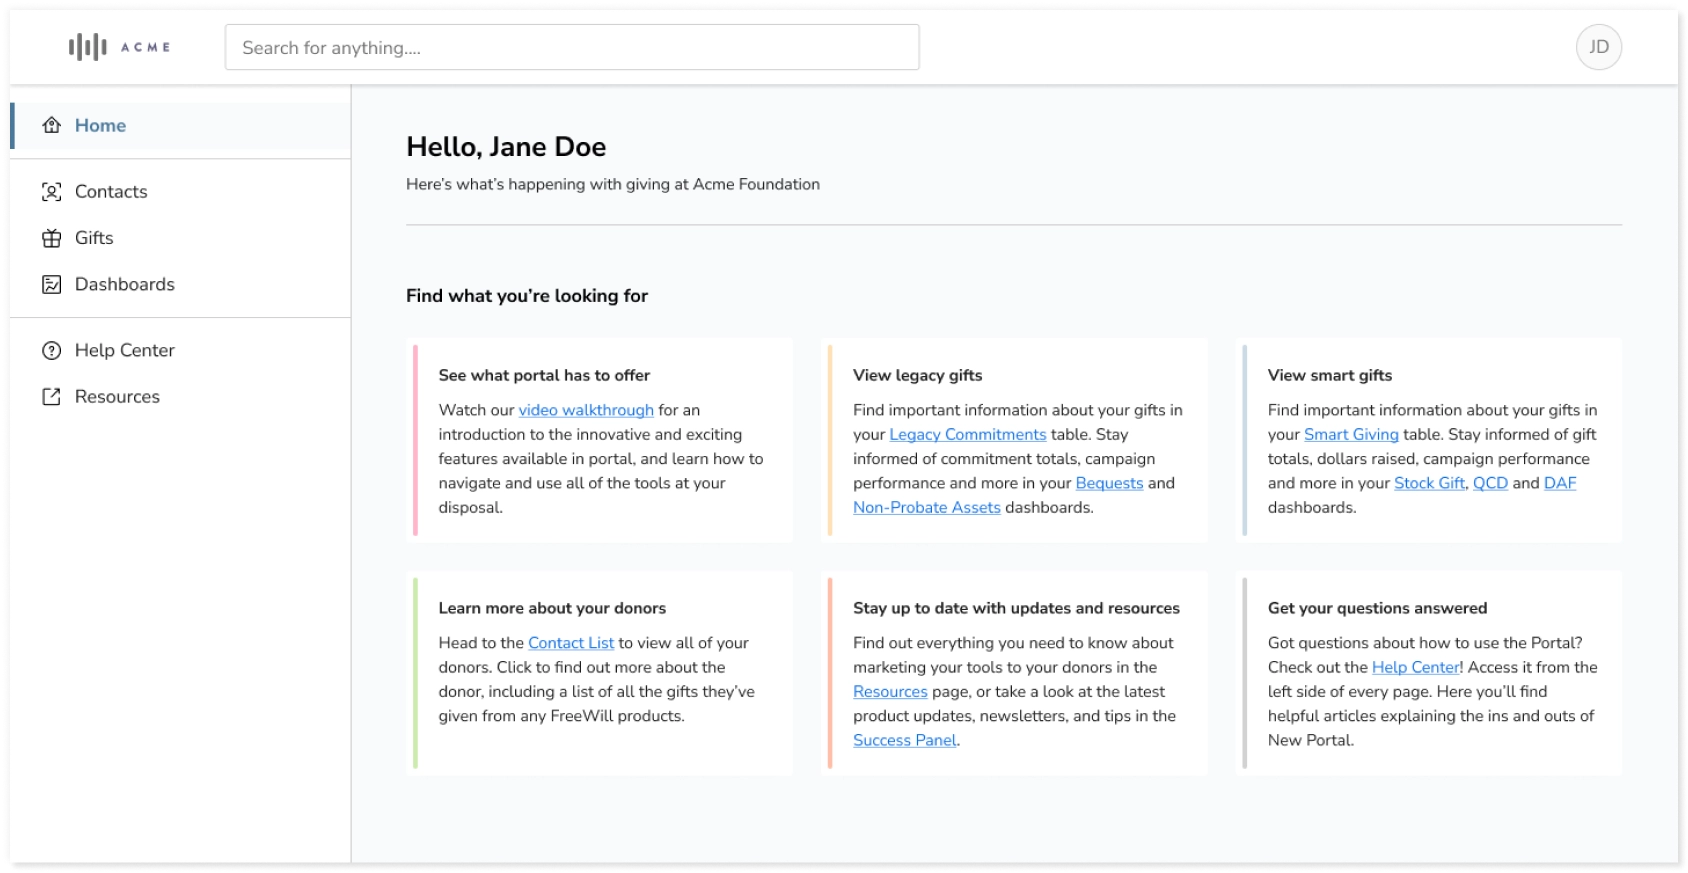1688x873 pixels.
Task: Click the Contacts person icon
Action: 52,192
